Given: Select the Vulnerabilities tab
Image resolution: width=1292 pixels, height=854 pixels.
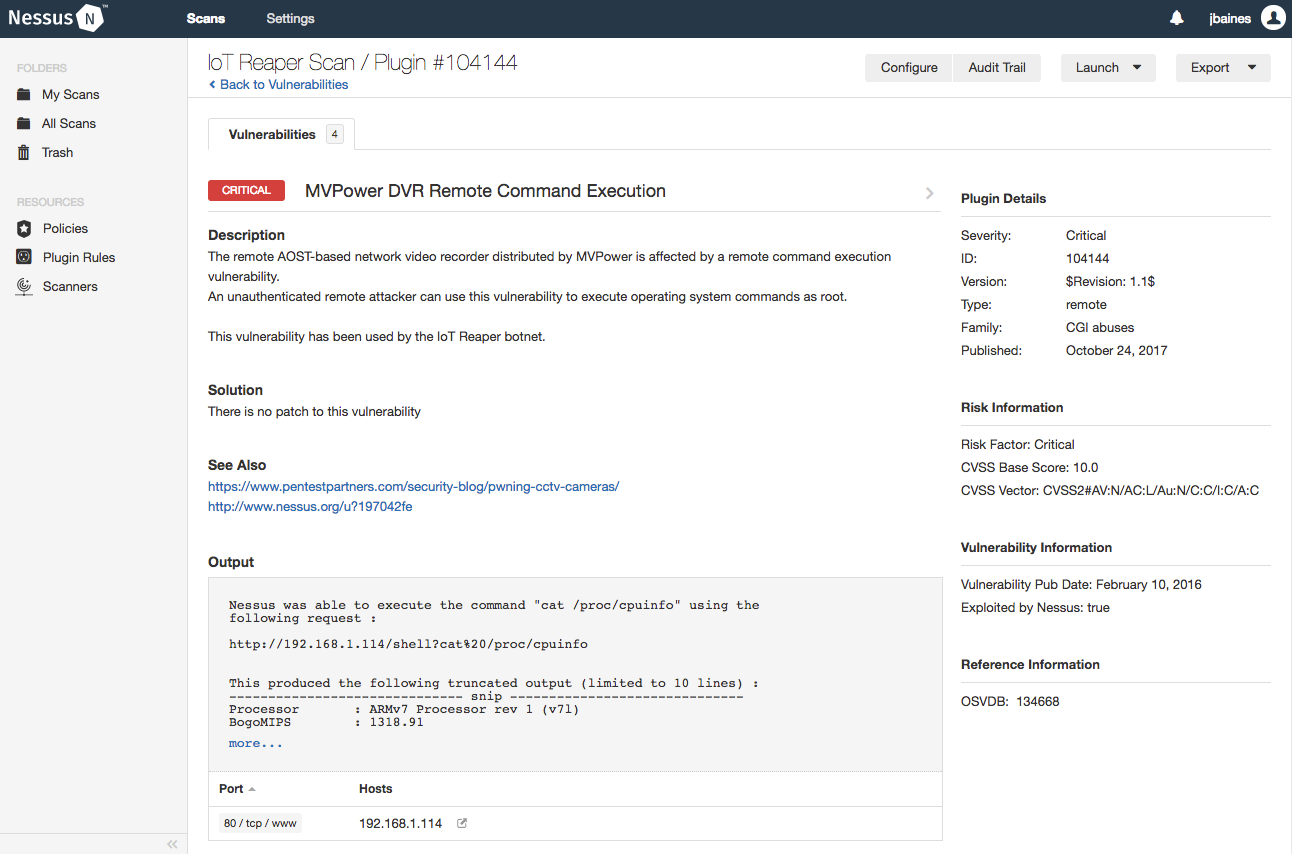Looking at the screenshot, I should pos(281,134).
